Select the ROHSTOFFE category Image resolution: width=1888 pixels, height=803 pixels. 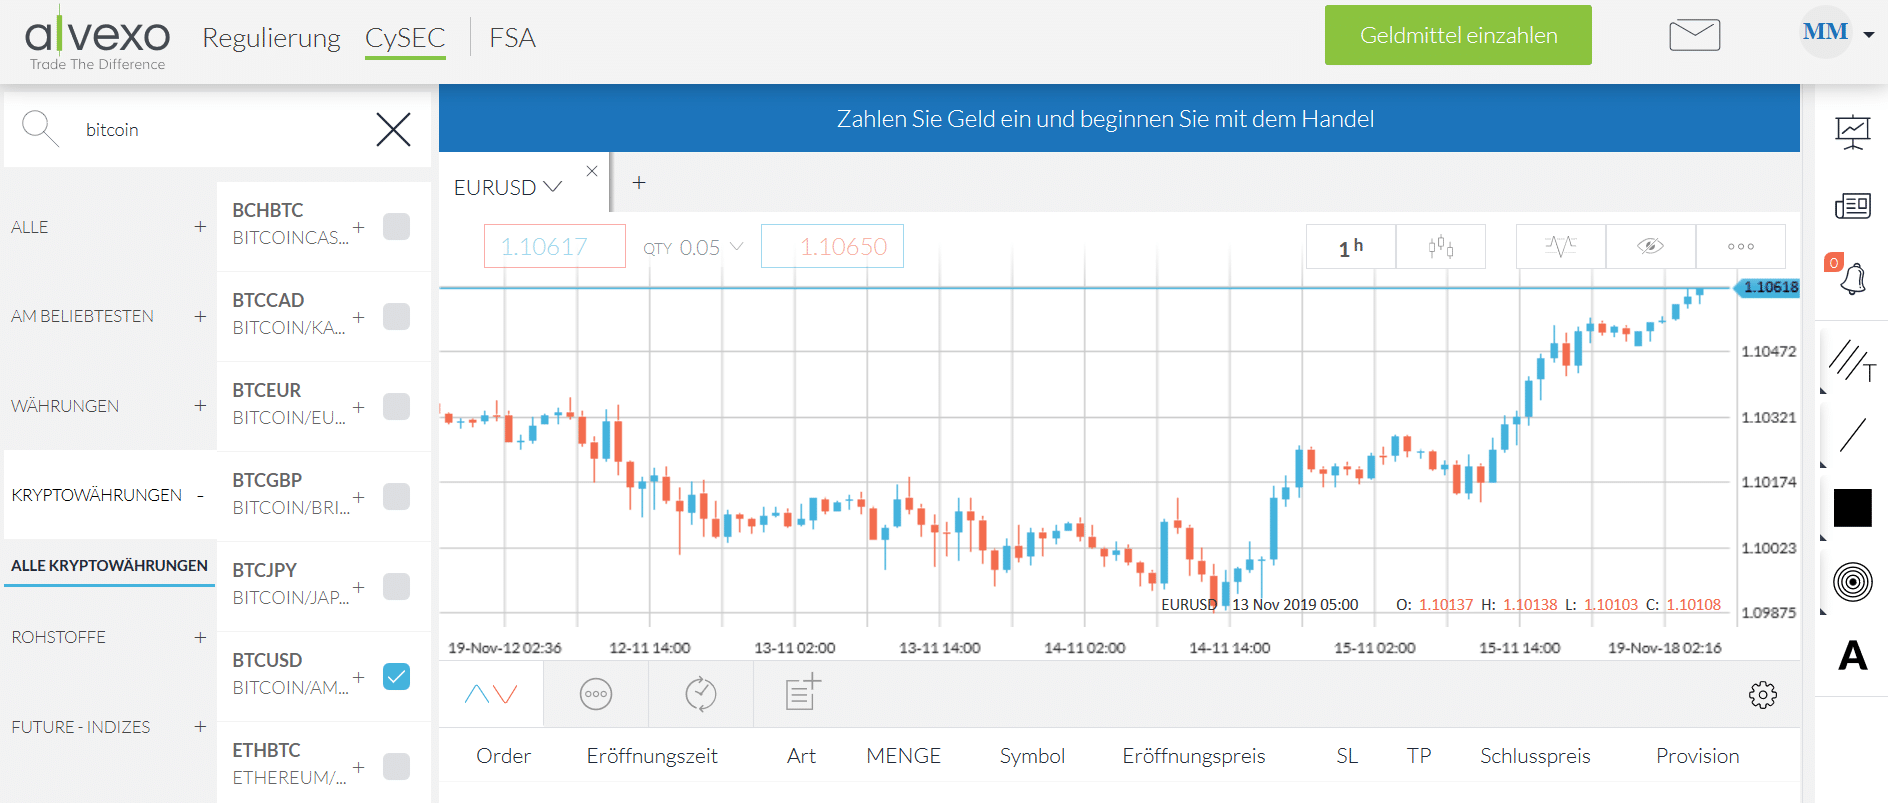point(59,637)
